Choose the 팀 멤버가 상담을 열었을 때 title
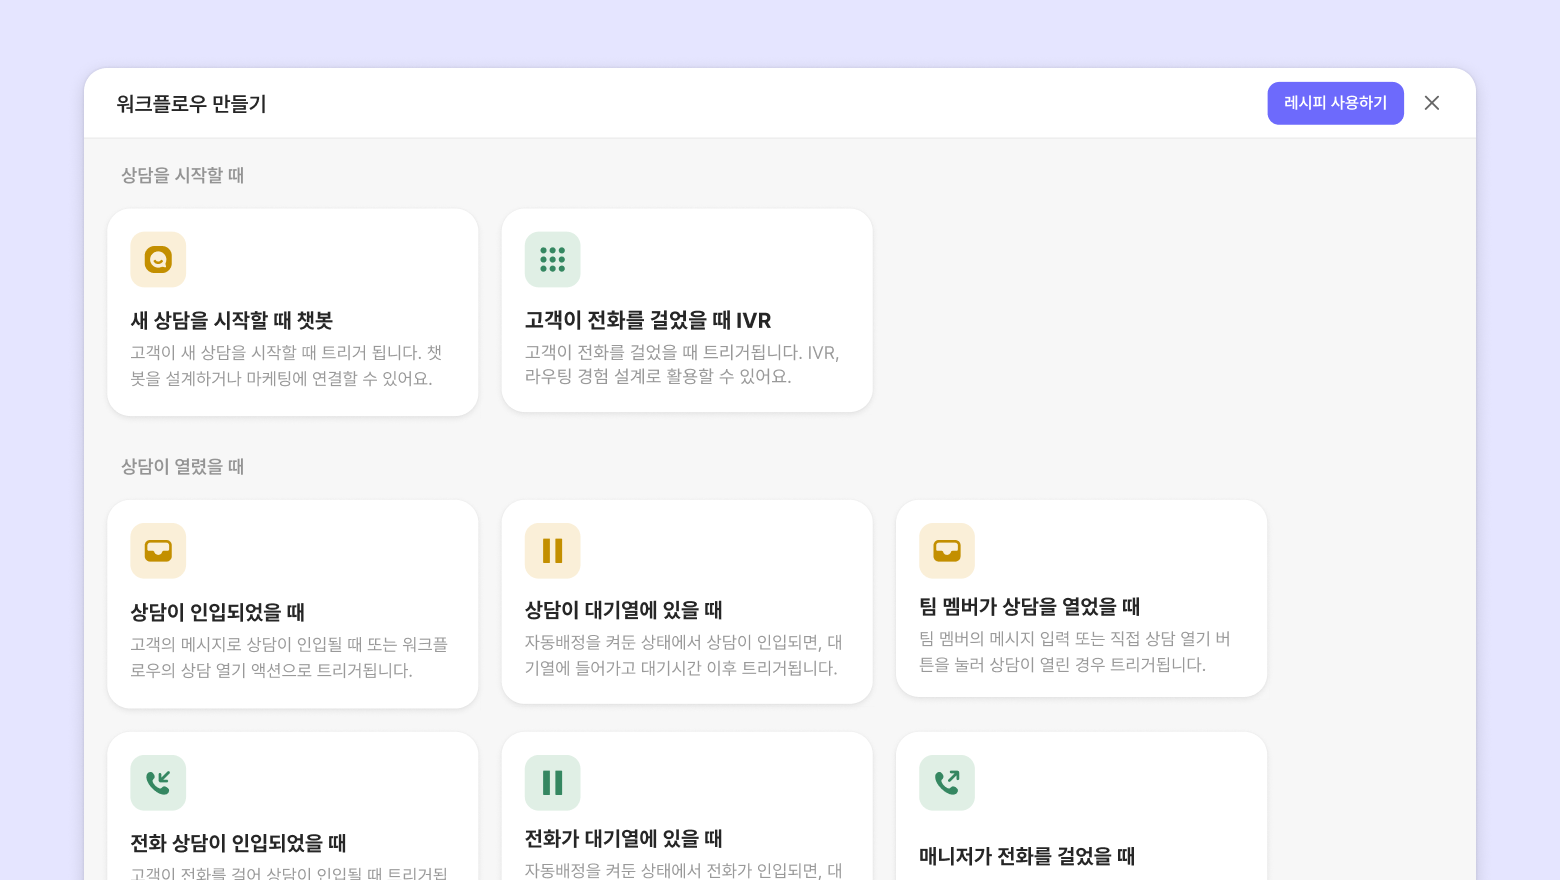The height and width of the screenshot is (880, 1560). click(x=1030, y=607)
